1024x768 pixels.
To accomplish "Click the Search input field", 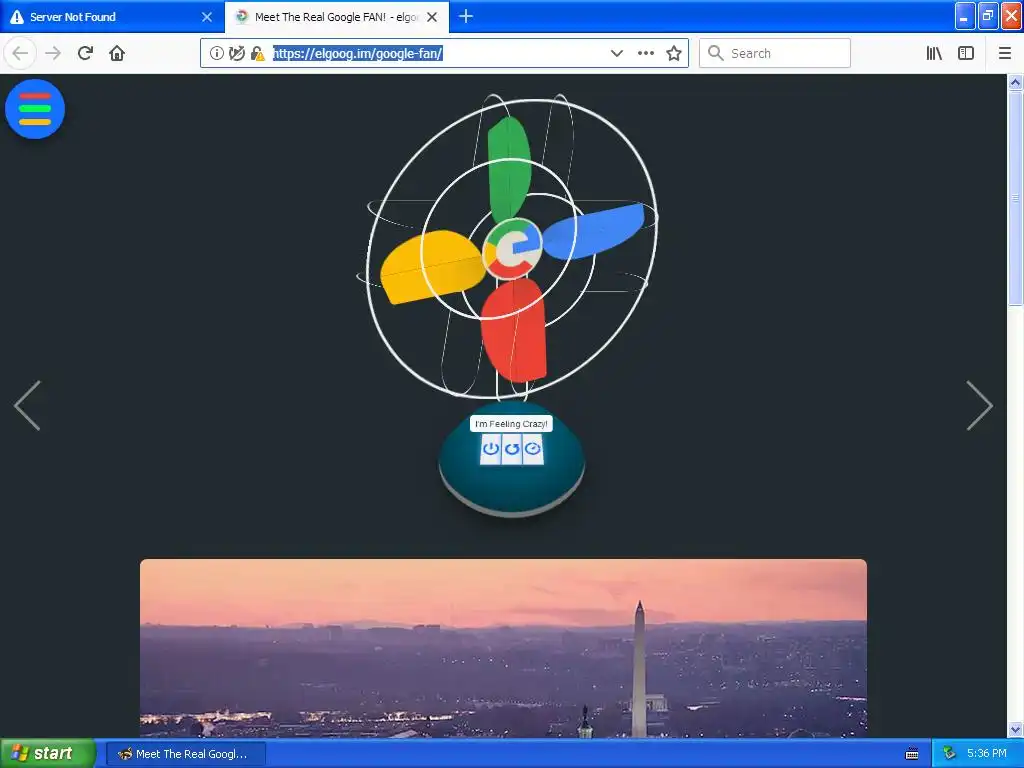I will tap(775, 53).
